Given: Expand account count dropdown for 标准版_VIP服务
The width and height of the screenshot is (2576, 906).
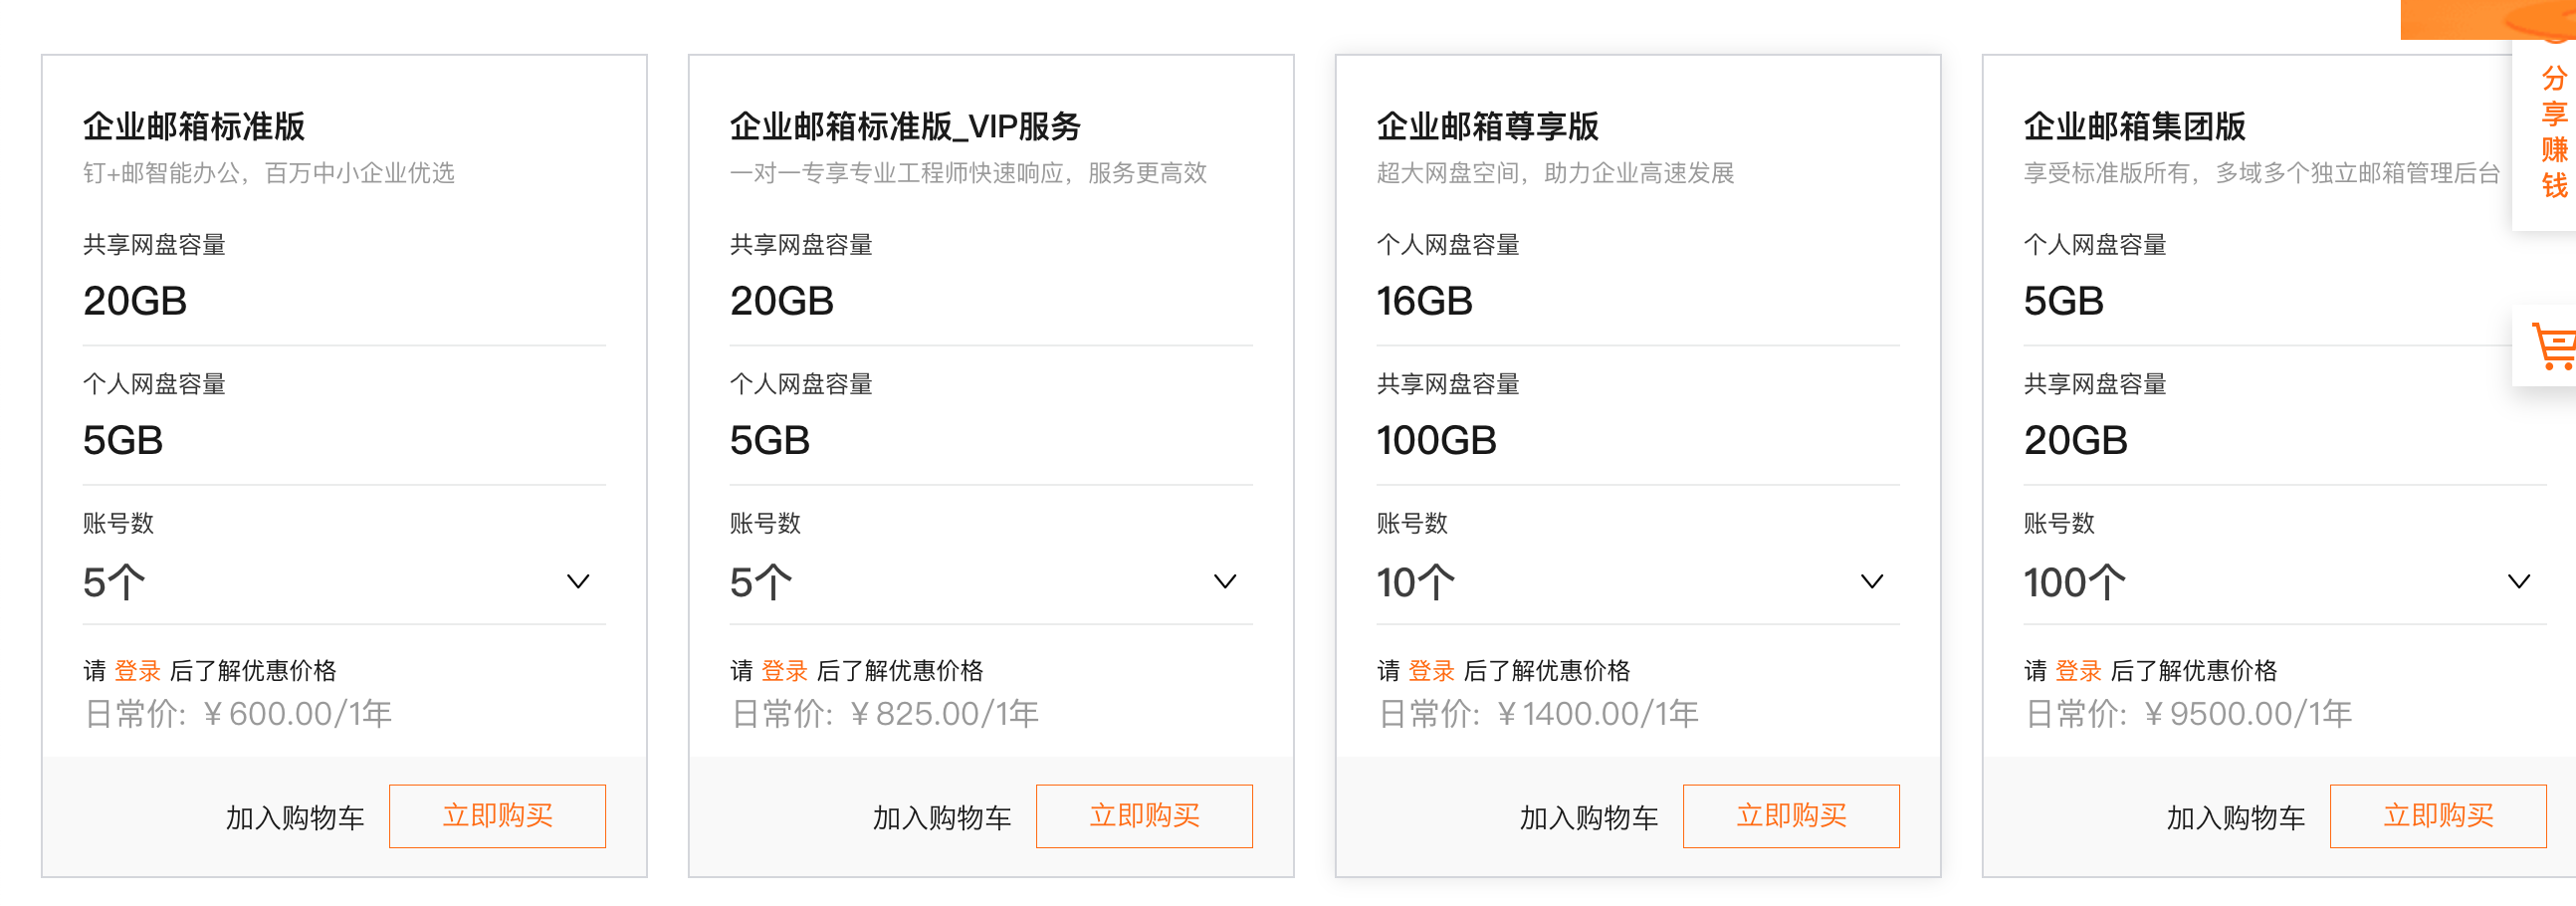Looking at the screenshot, I should 991,582.
